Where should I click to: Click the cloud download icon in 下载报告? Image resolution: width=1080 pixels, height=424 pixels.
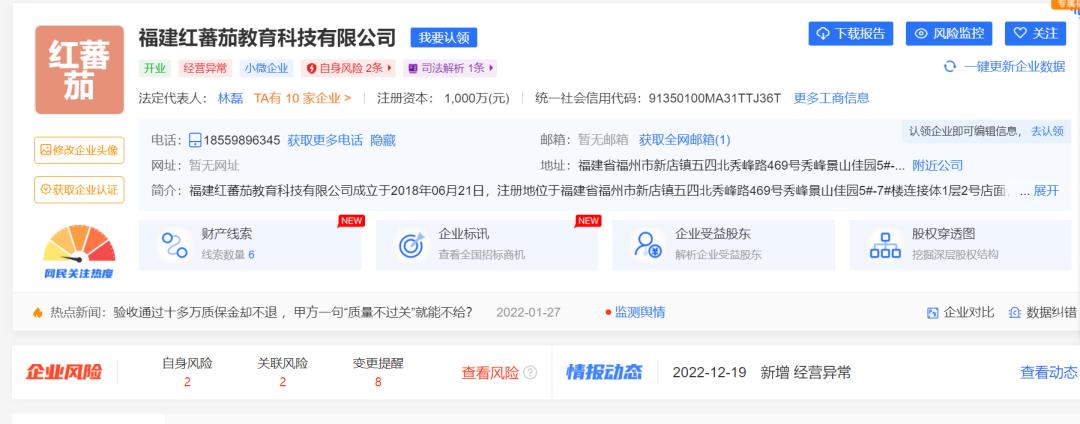coord(822,33)
